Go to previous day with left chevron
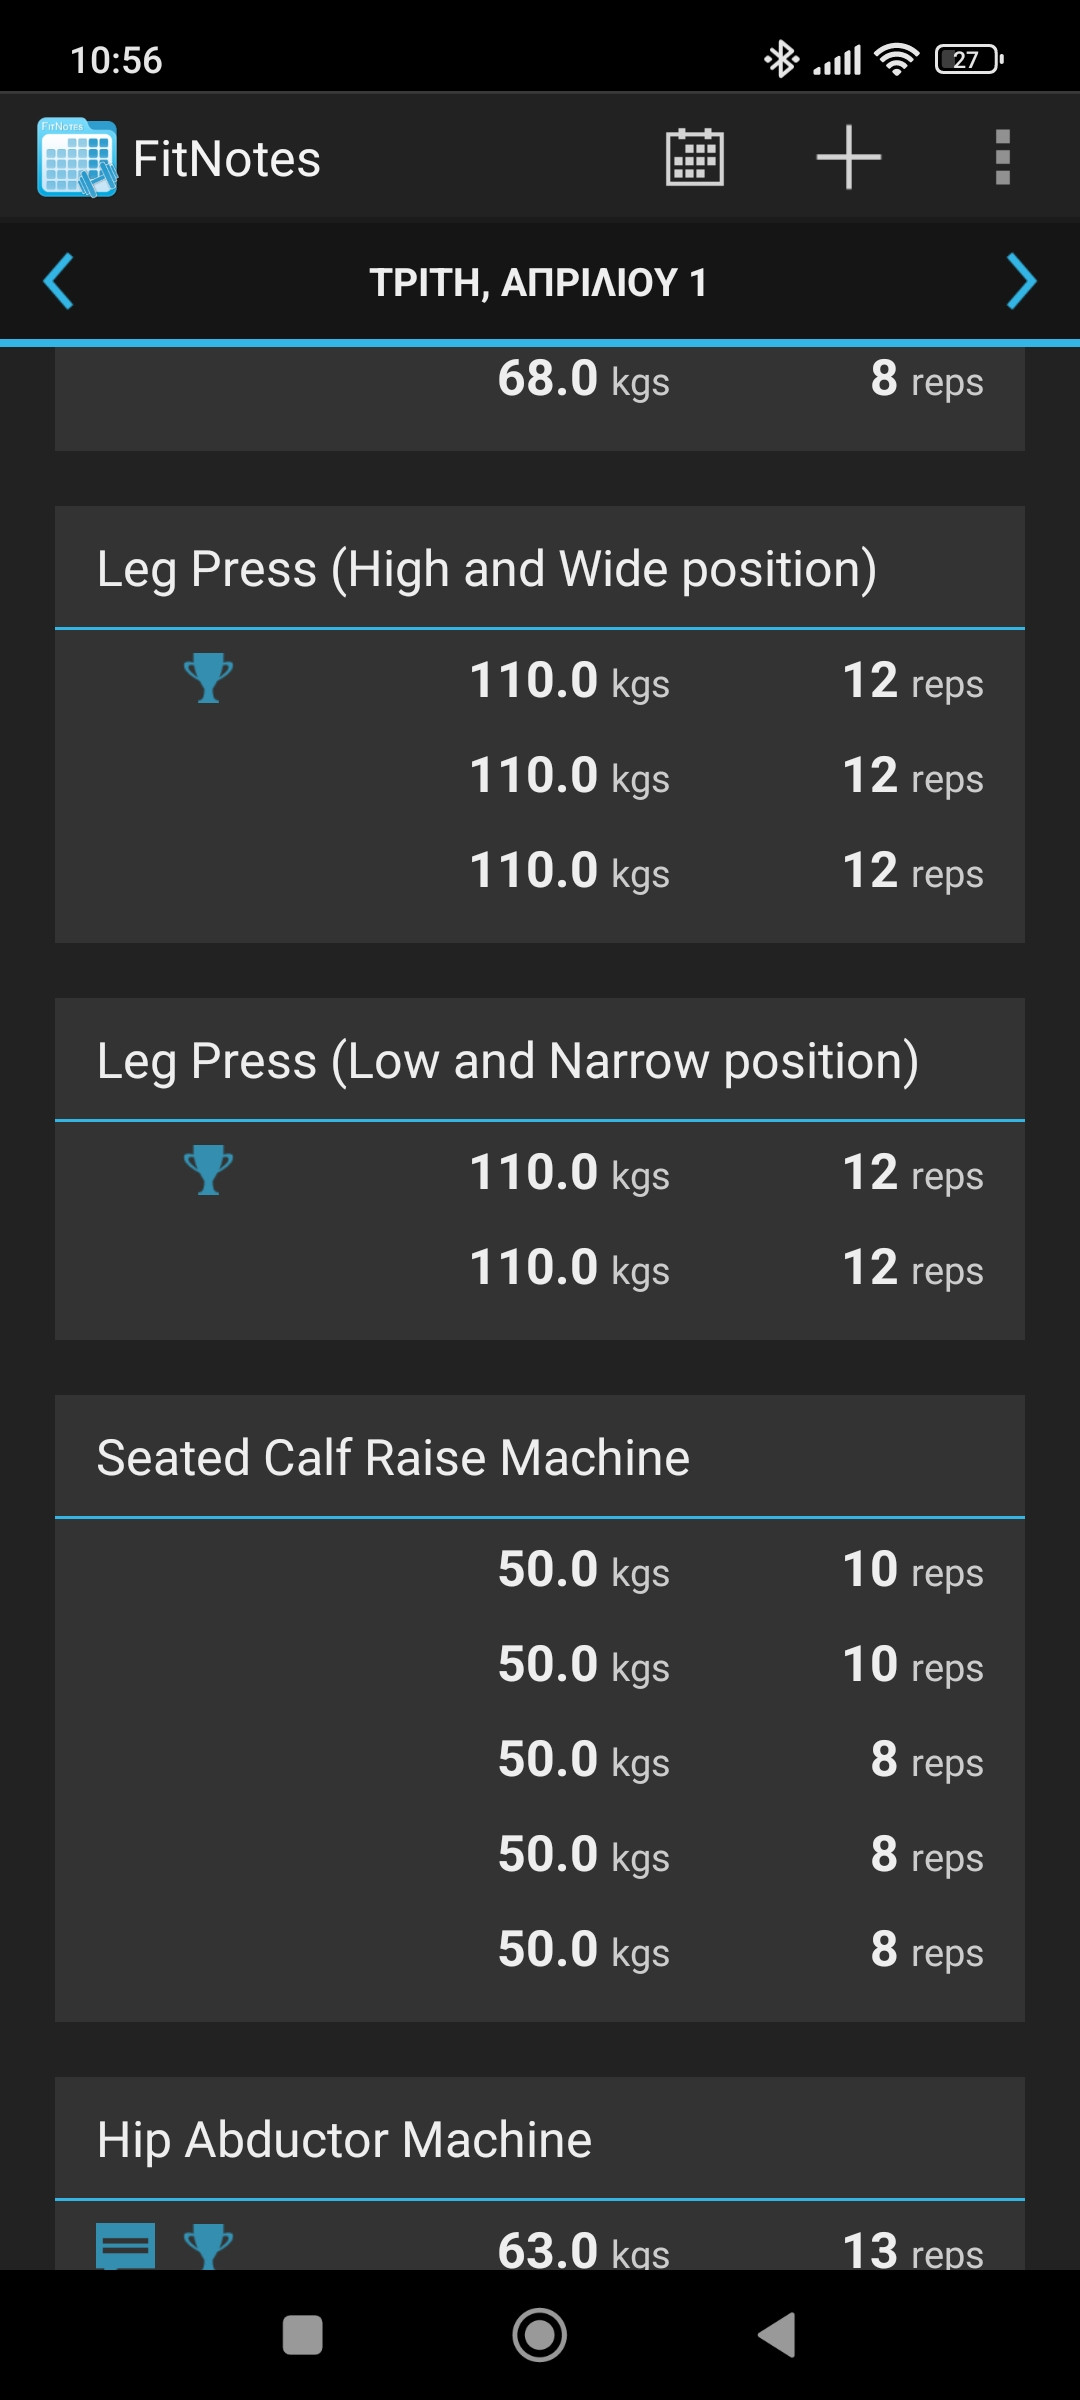This screenshot has width=1080, height=2400. 59,281
